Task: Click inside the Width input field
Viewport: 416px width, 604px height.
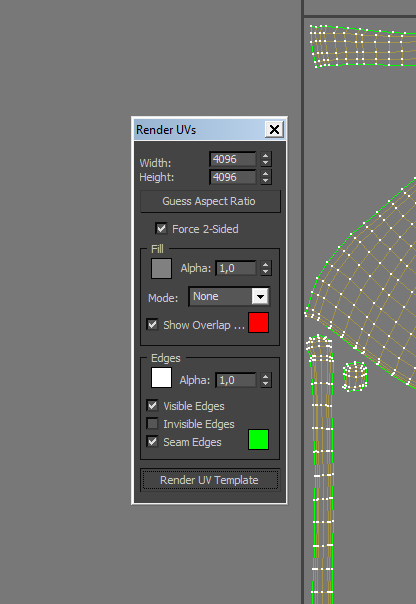Action: tap(233, 159)
